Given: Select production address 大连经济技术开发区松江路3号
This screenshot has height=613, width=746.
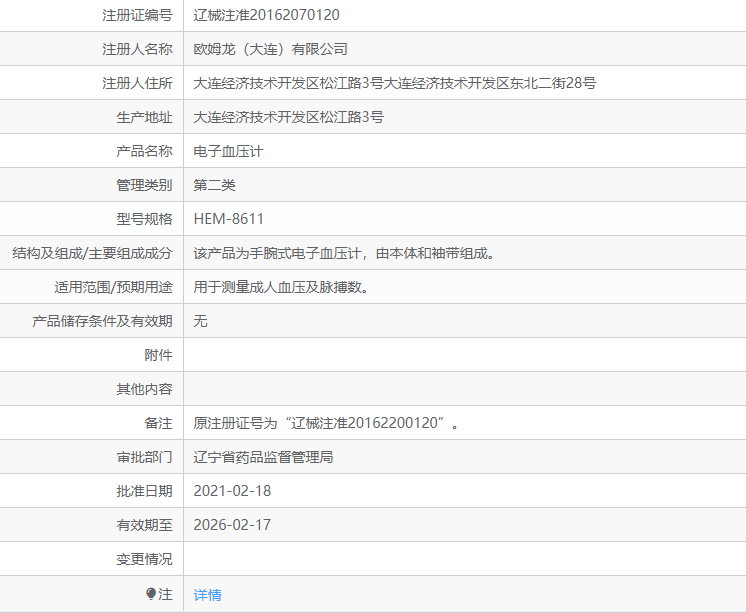Looking at the screenshot, I should [x=288, y=117].
